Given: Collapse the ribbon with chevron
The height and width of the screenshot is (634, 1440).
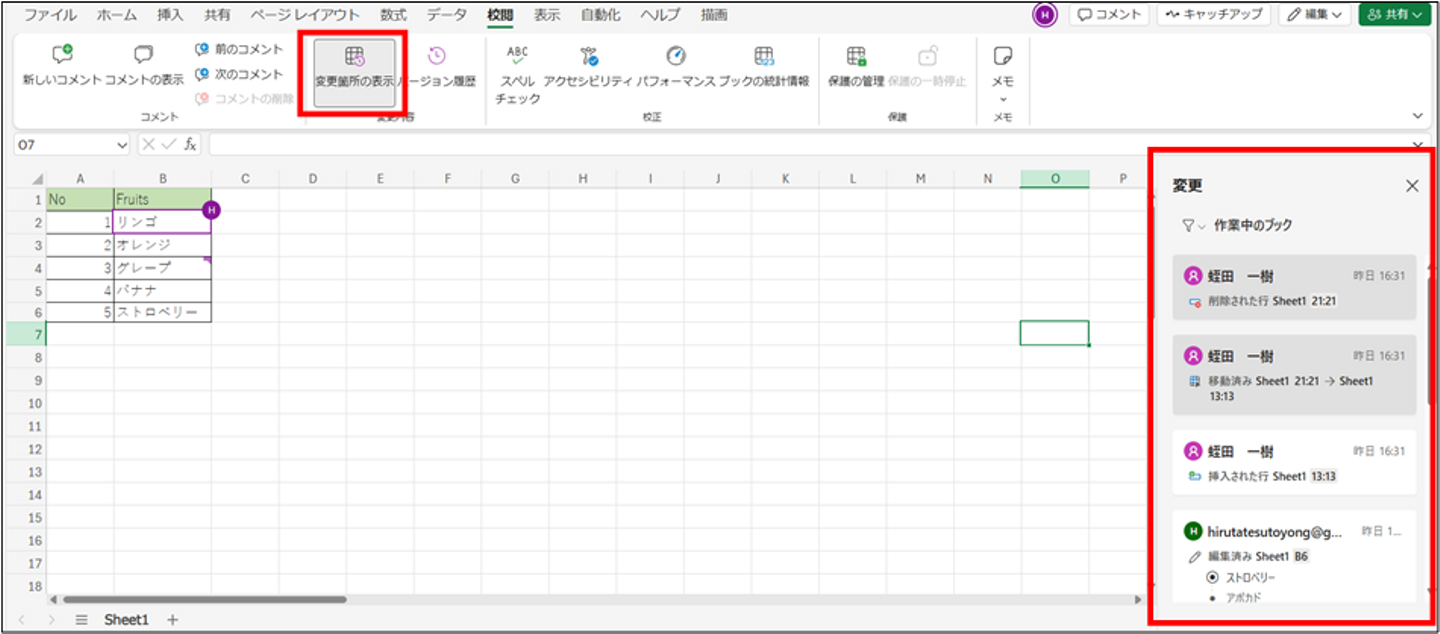Looking at the screenshot, I should [x=1417, y=116].
